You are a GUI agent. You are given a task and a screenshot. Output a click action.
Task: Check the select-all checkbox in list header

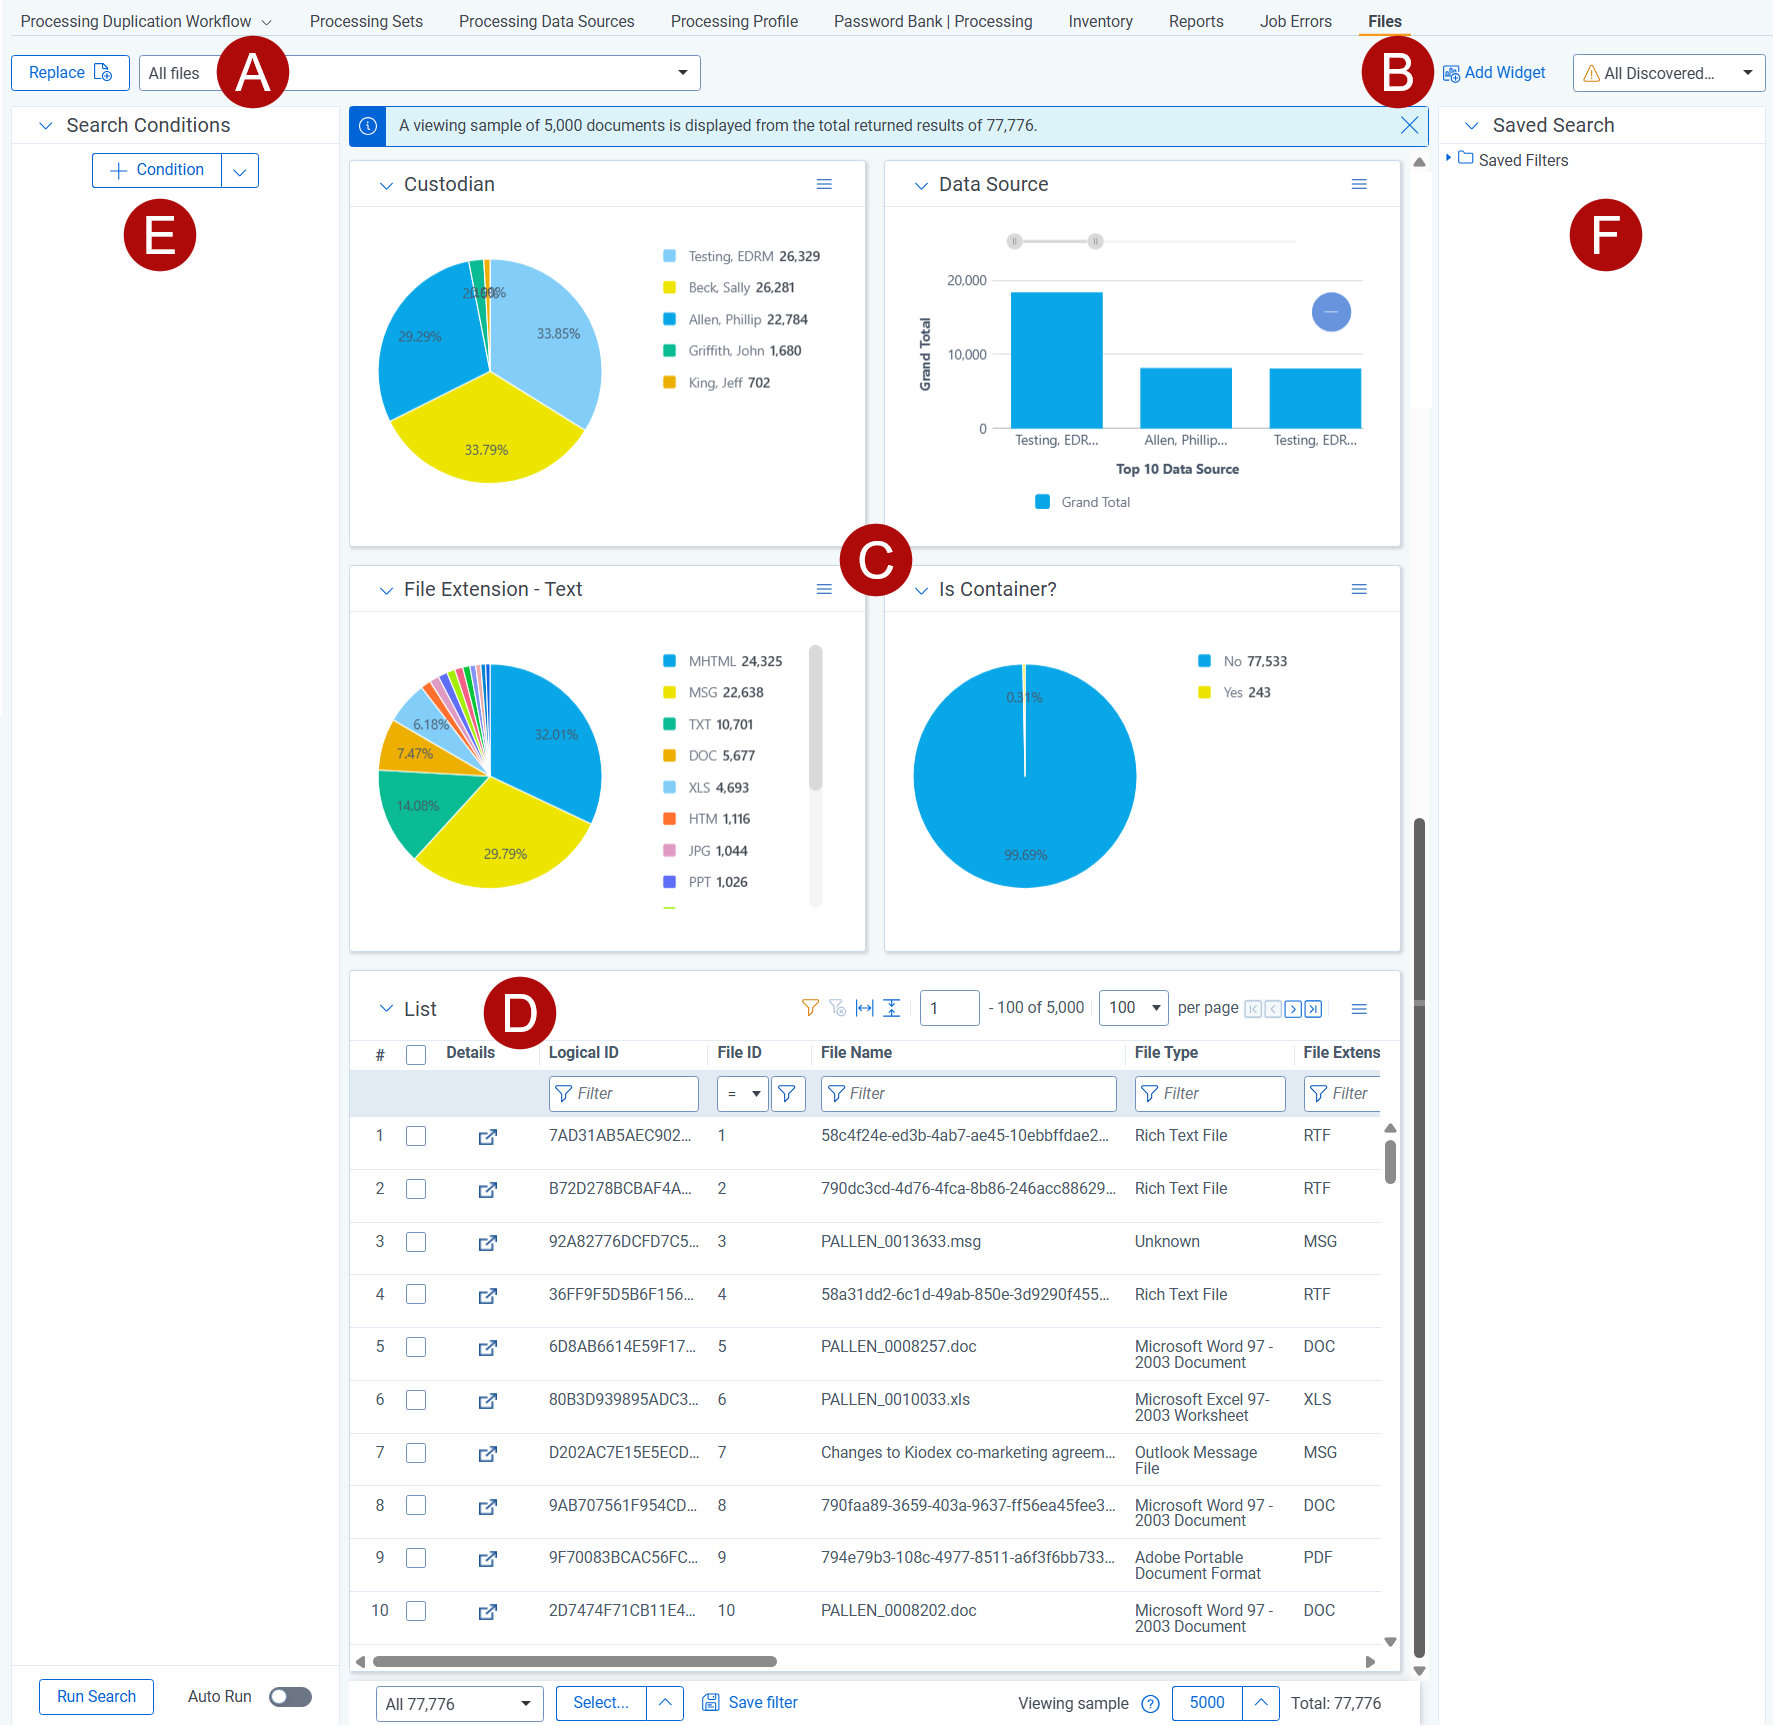(x=416, y=1054)
